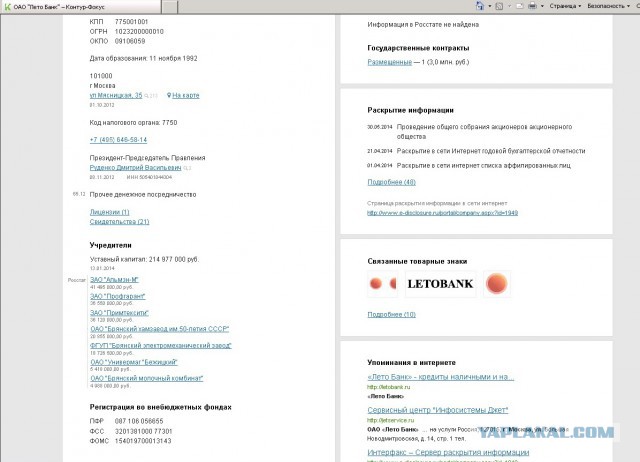
Task: Click Дата образования: 11 ноября 1992 text
Action: [x=143, y=58]
